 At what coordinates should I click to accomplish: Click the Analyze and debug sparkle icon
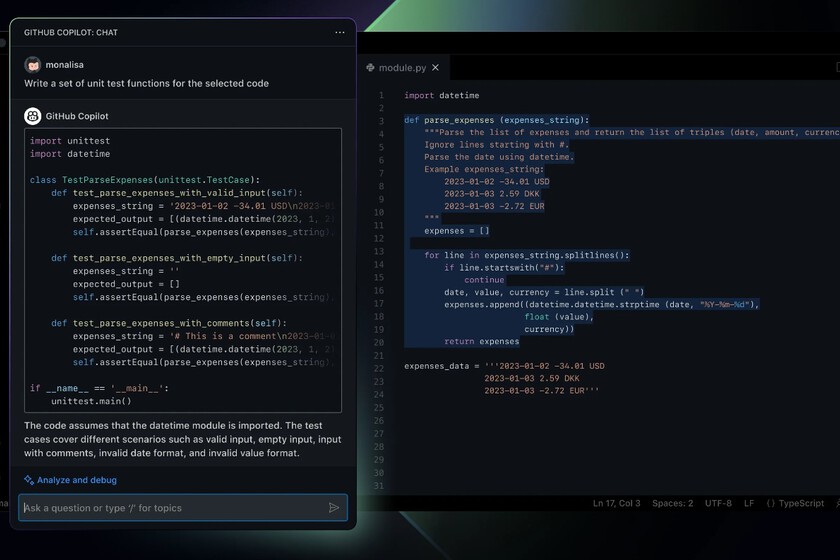[x=29, y=480]
